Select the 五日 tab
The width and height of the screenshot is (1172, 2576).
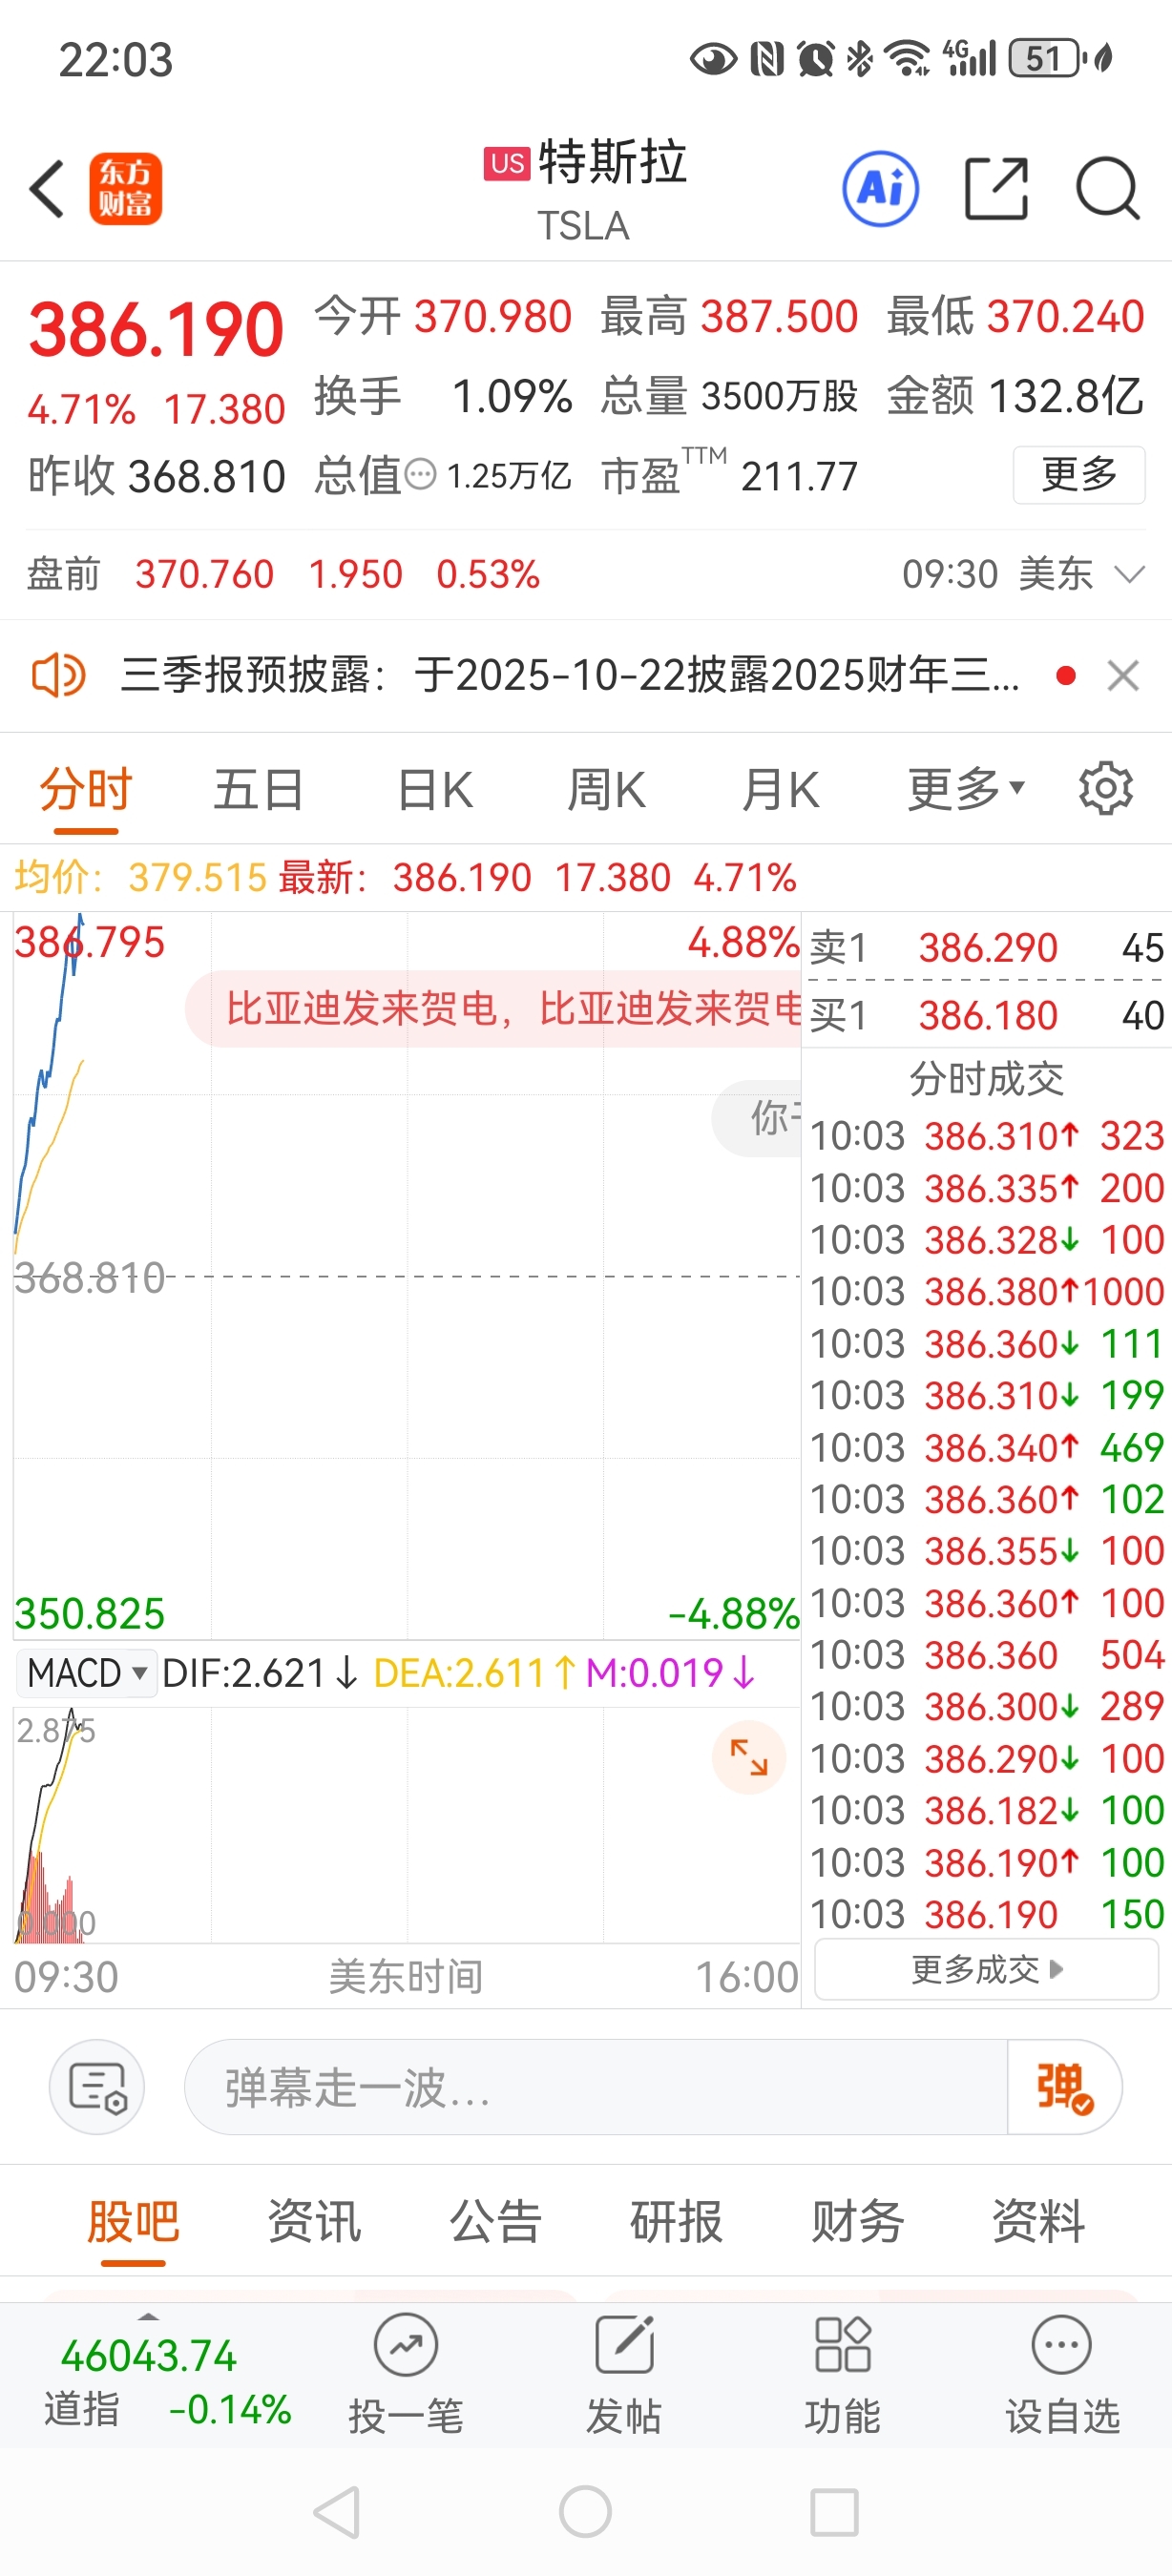tap(259, 789)
